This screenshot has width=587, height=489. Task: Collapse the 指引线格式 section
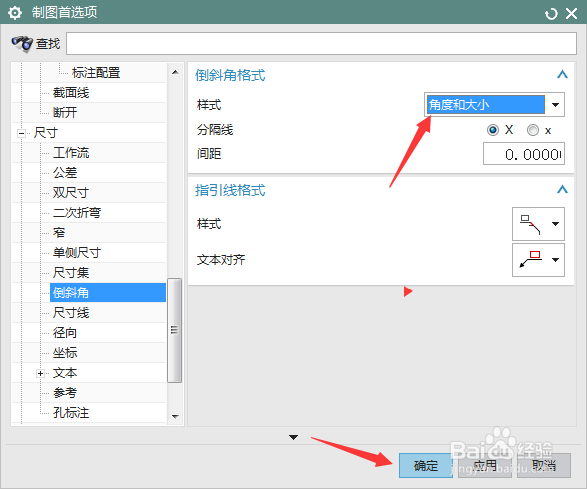pos(562,189)
